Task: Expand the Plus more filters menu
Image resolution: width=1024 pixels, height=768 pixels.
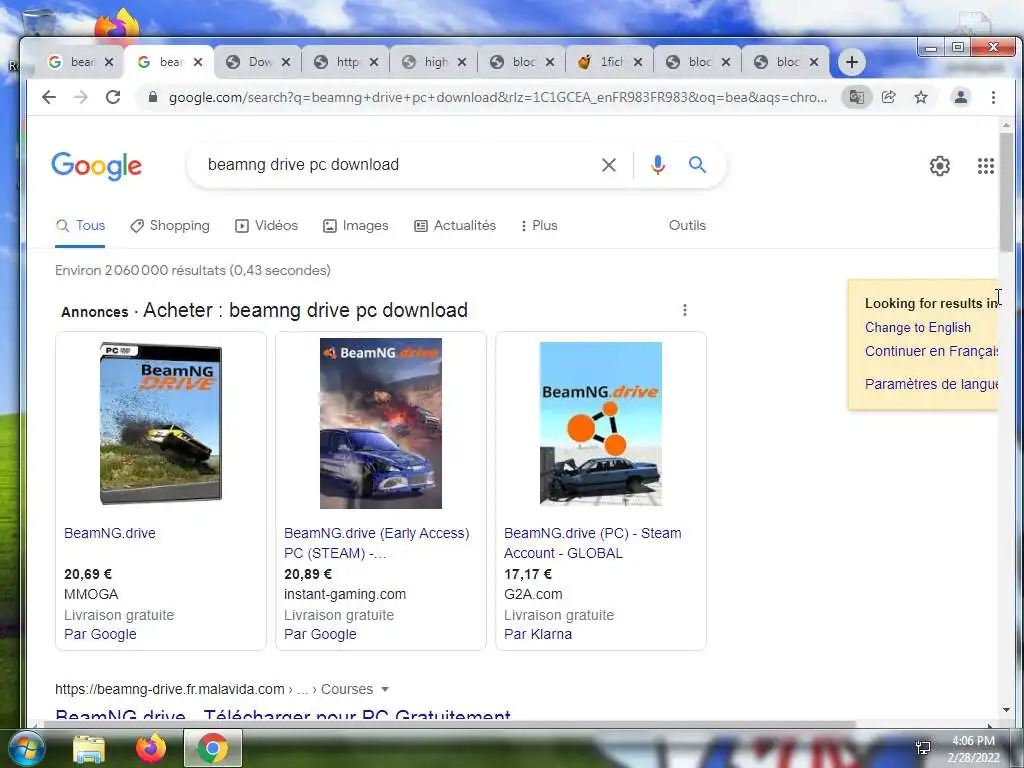Action: pos(539,226)
